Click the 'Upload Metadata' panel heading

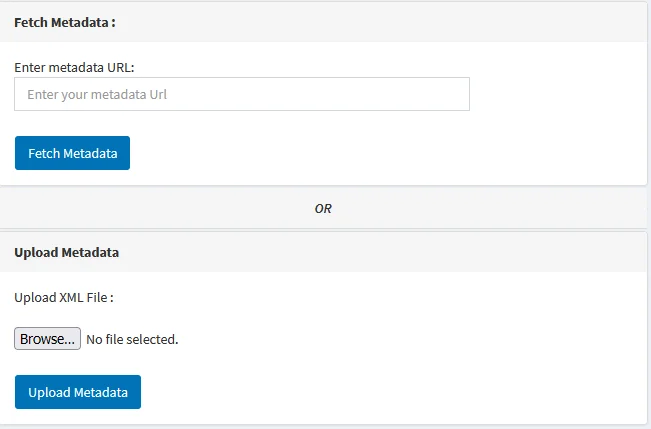[66, 252]
